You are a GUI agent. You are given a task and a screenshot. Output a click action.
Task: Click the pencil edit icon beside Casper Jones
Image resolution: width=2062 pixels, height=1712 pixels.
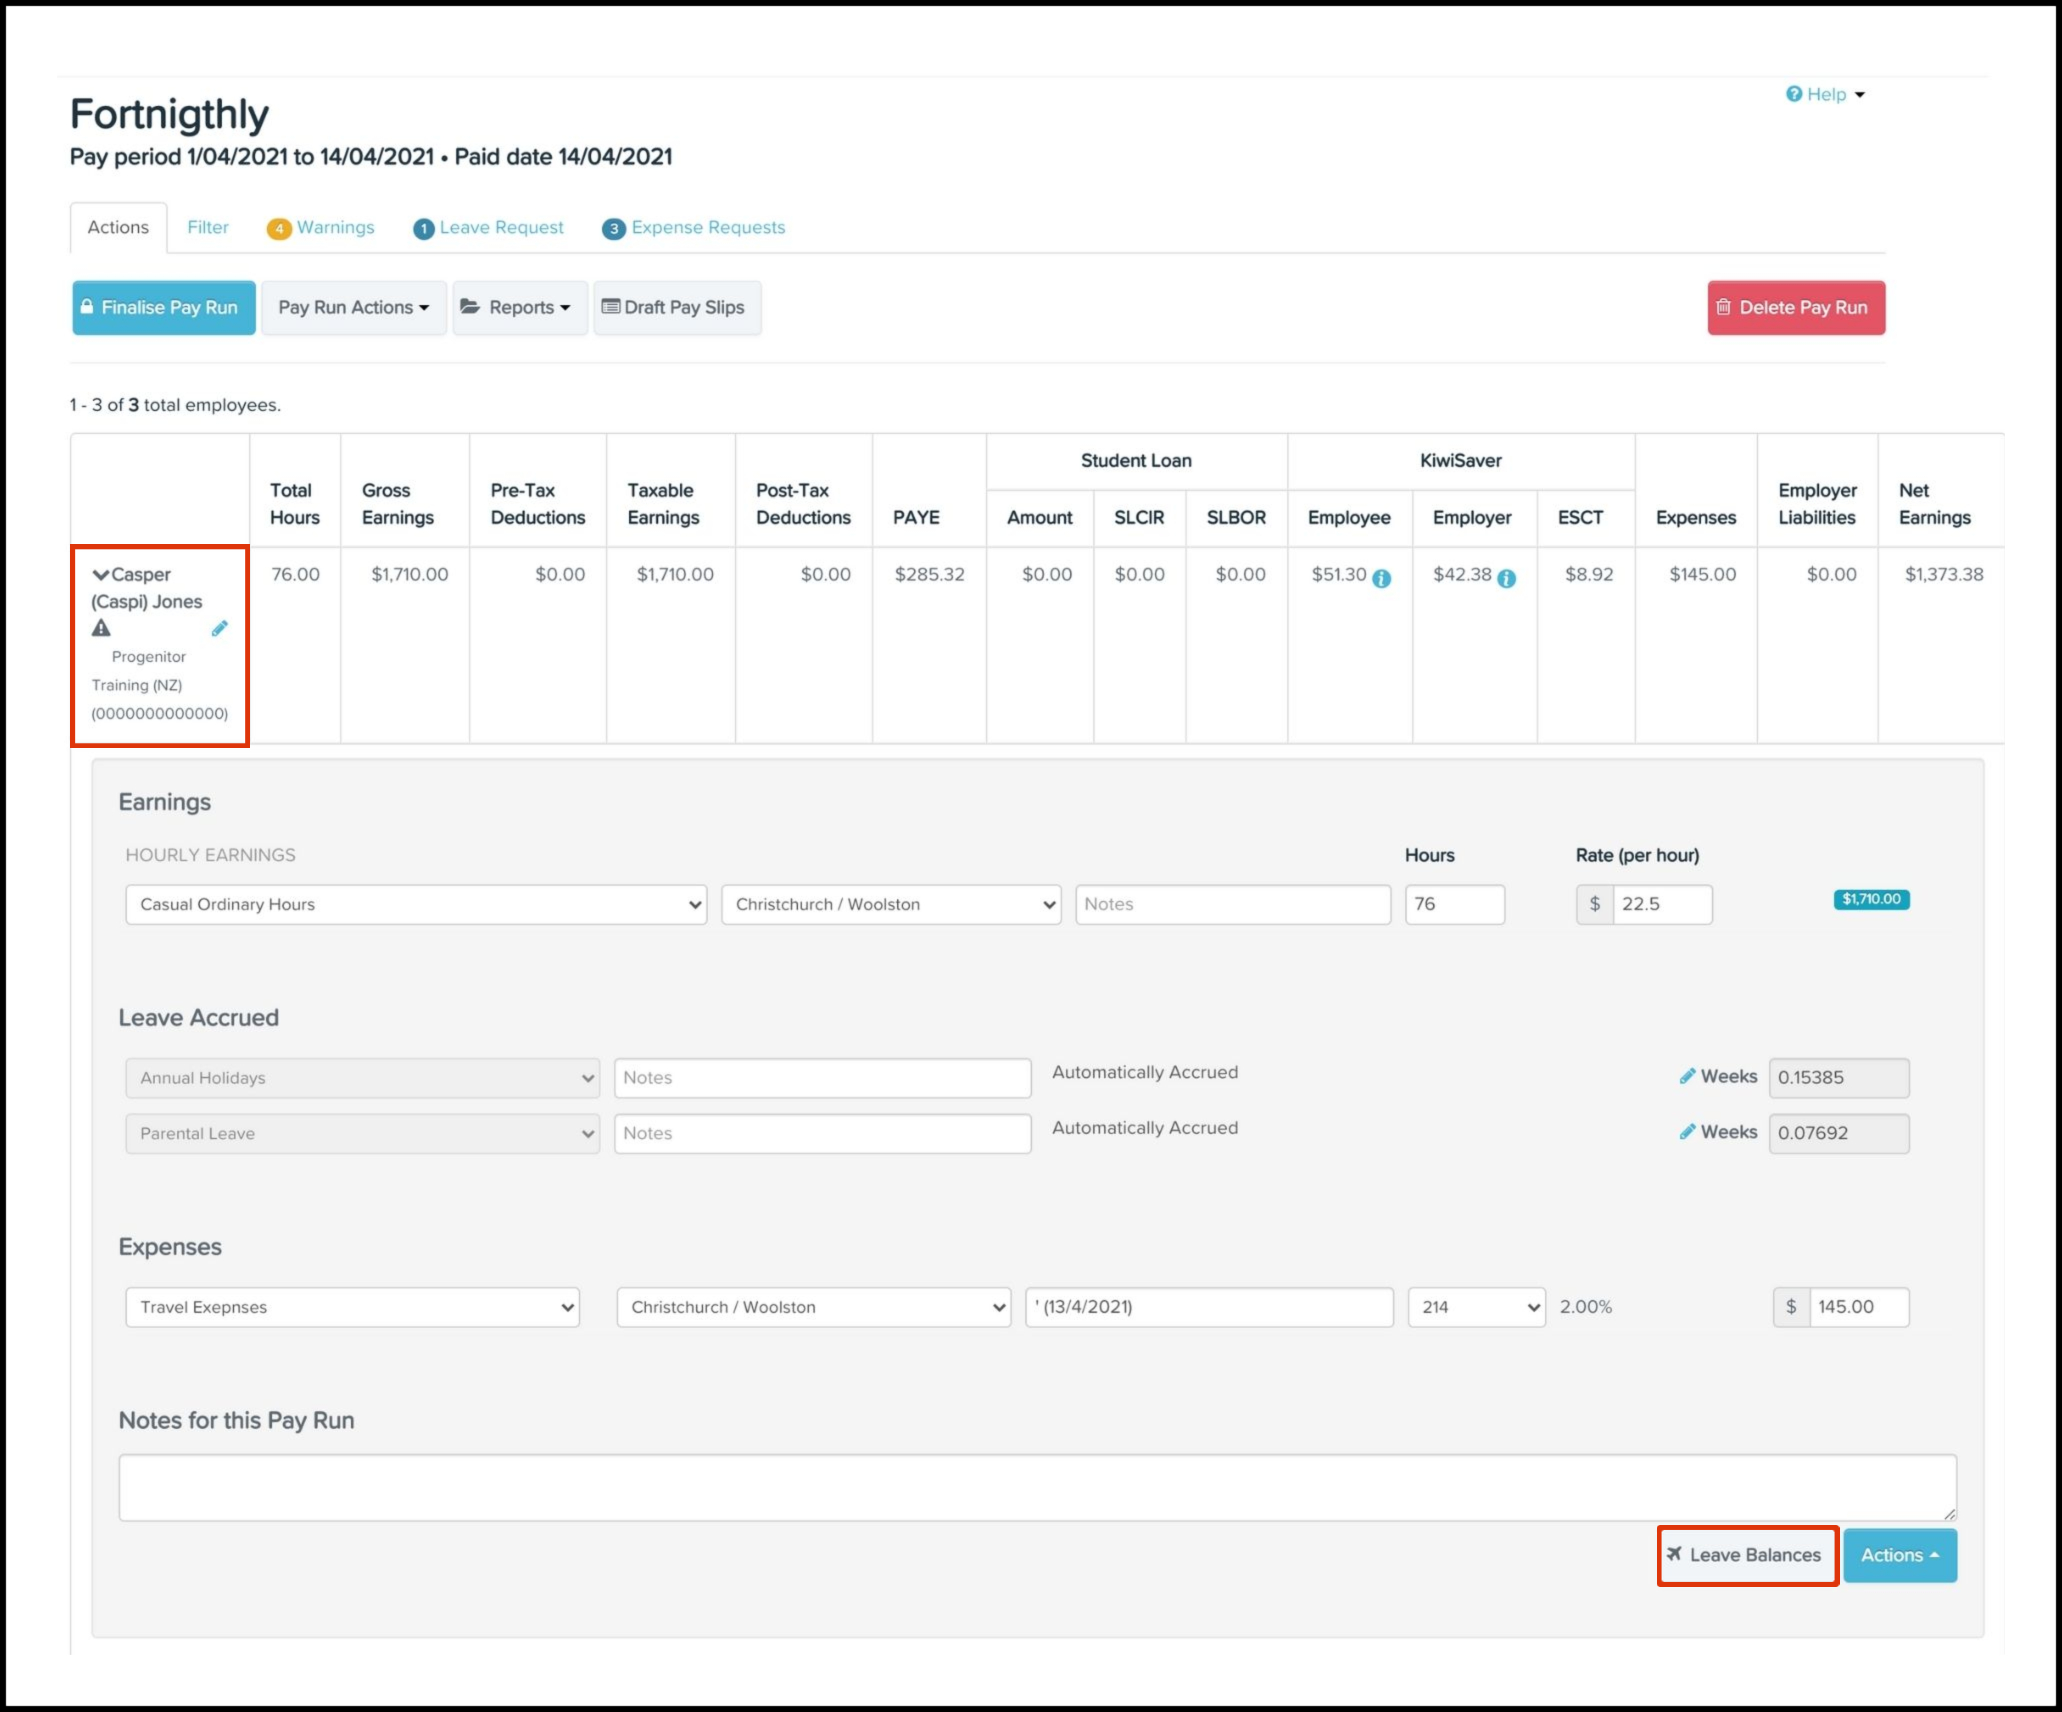[x=219, y=629]
